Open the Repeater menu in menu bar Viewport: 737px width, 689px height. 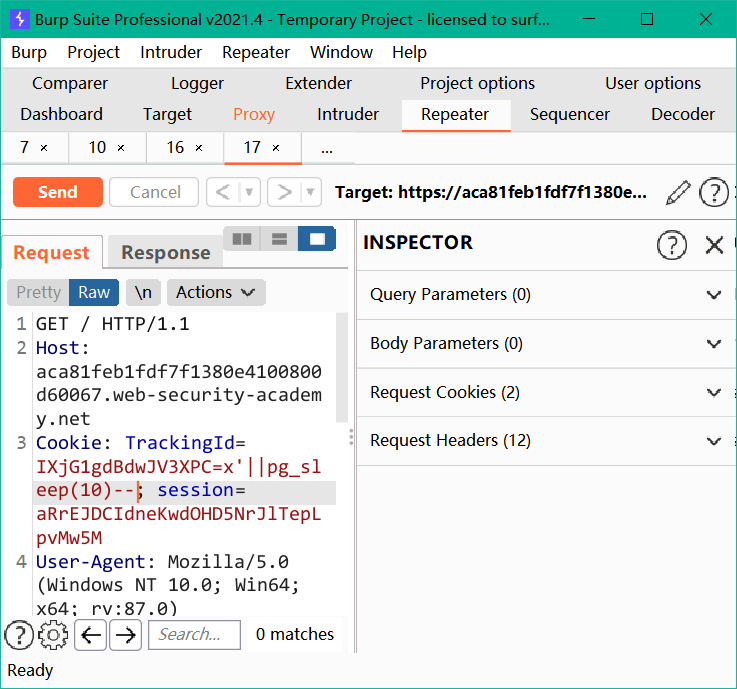coord(256,52)
